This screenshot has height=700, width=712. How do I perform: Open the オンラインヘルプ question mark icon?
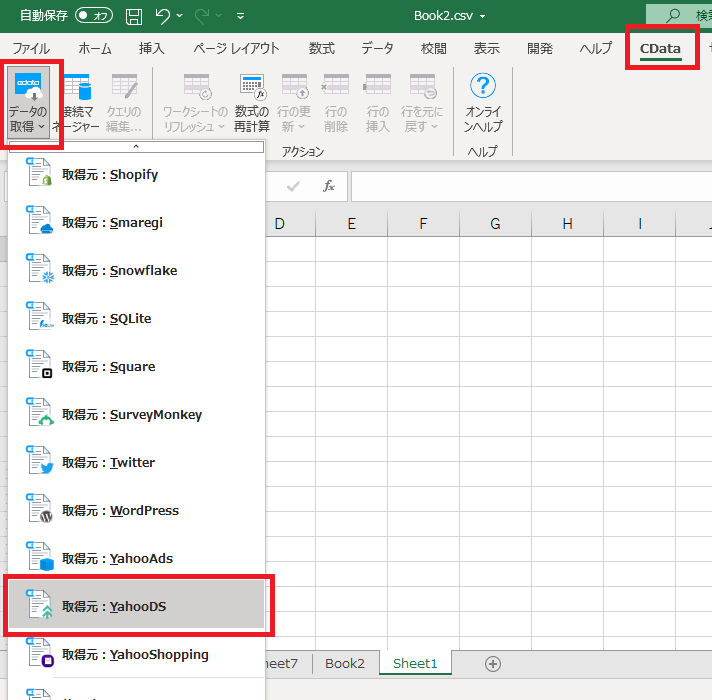483,85
